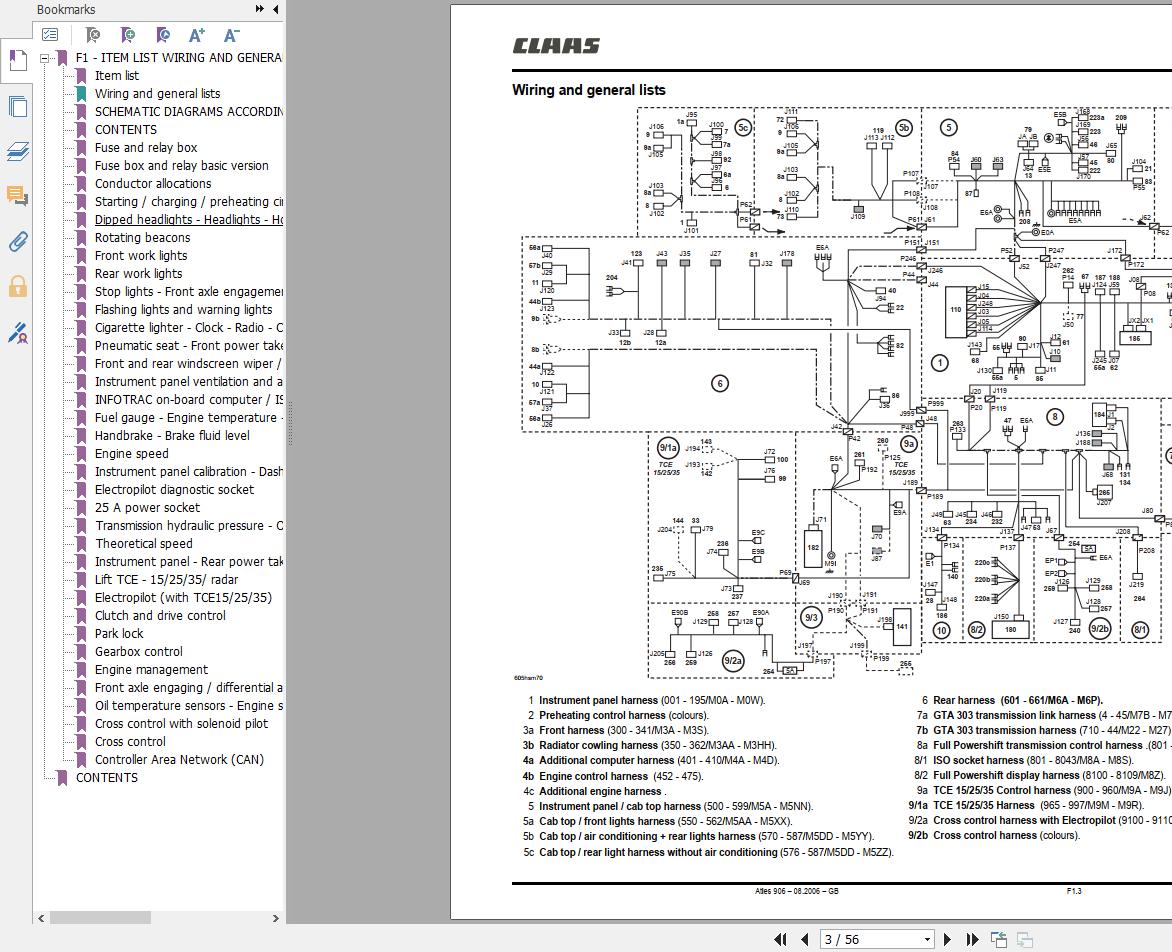Click the add new bookmark icon
Viewport: 1172px width, 952px height.
(128, 34)
